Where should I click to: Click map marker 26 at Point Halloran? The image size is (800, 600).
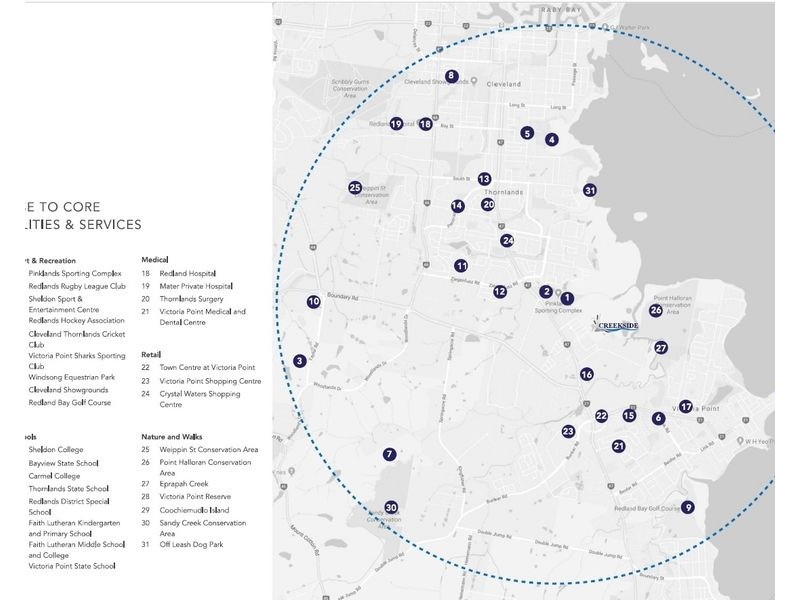pyautogui.click(x=656, y=310)
